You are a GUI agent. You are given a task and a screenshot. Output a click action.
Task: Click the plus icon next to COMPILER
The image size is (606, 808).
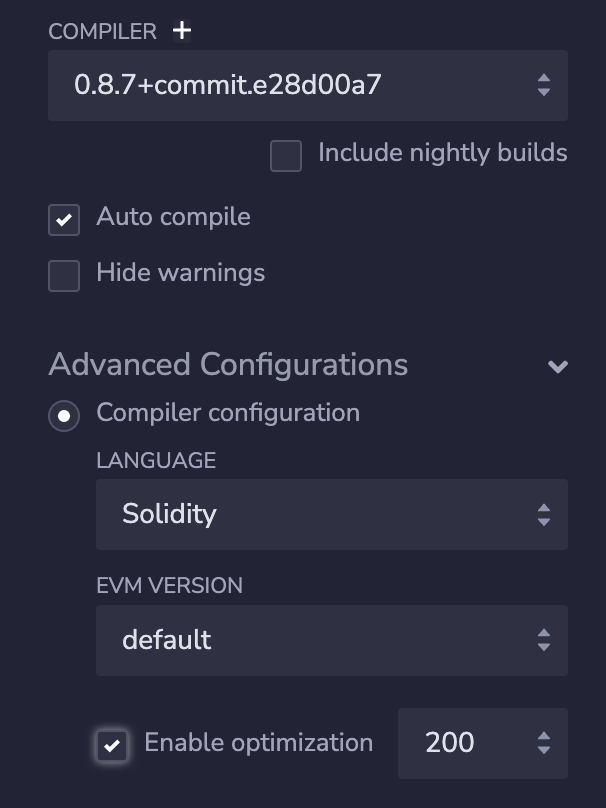pyautogui.click(x=181, y=31)
